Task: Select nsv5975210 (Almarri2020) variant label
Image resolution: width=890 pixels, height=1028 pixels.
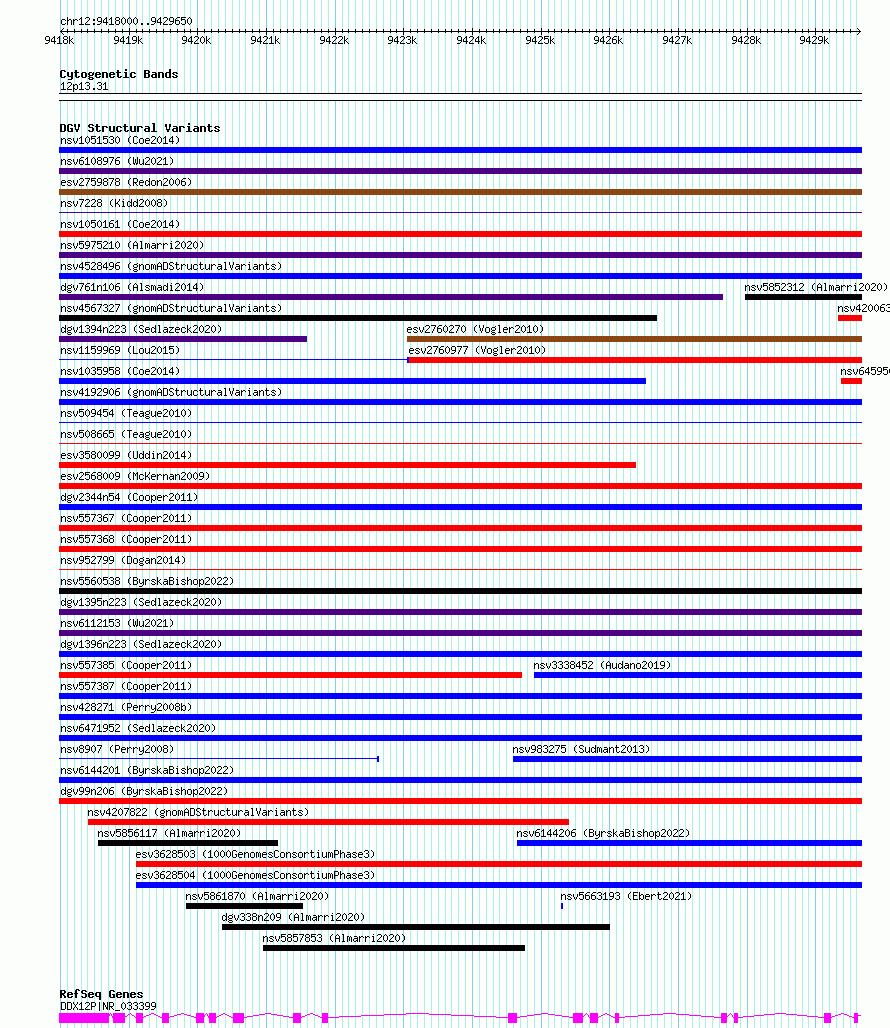Action: pyautogui.click(x=132, y=245)
